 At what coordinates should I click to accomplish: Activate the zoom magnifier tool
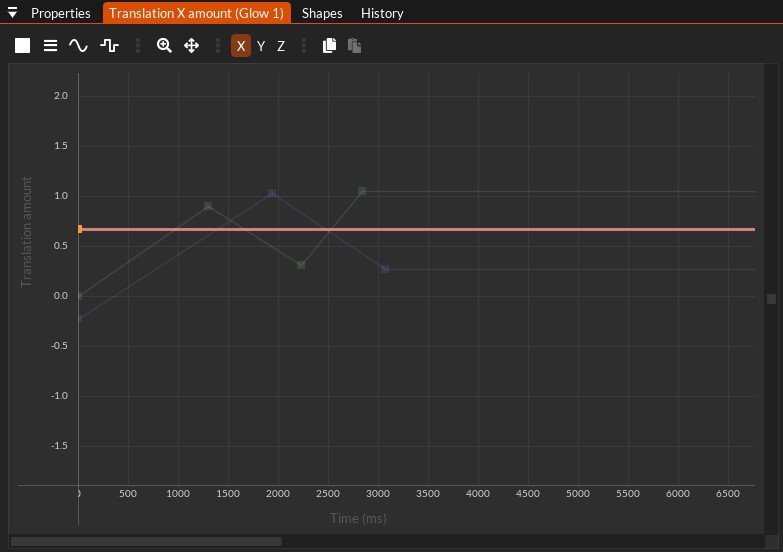tap(164, 45)
